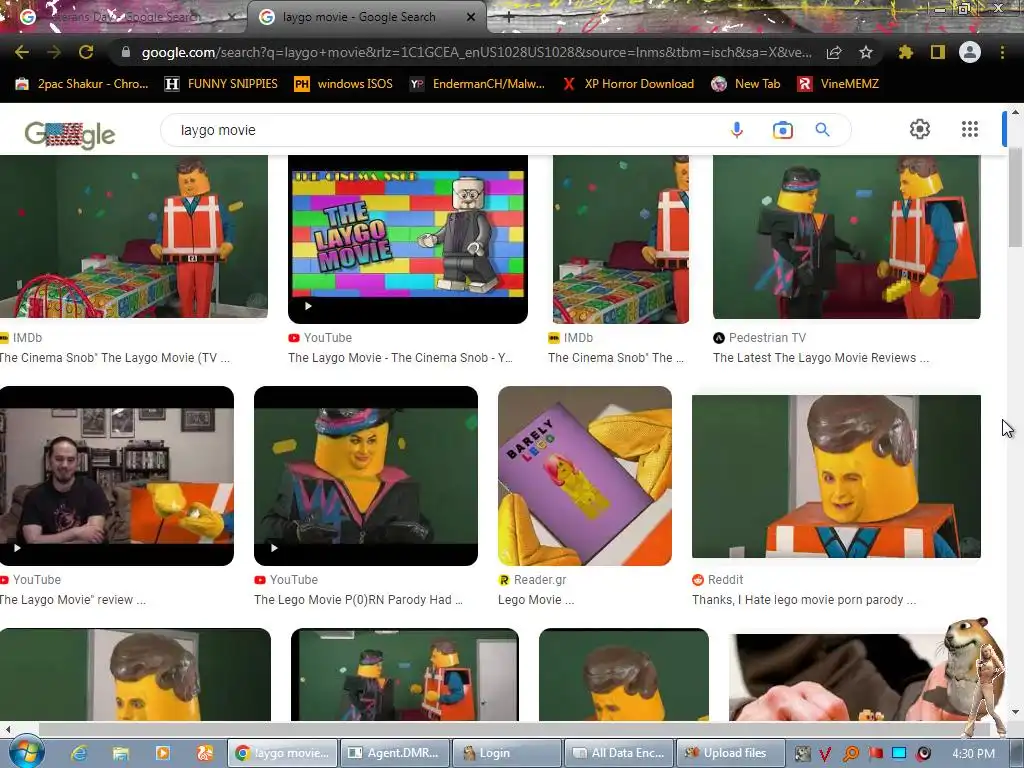1024x768 pixels.
Task: Click the 4:30 PM taskbar clock
Action: (973, 754)
